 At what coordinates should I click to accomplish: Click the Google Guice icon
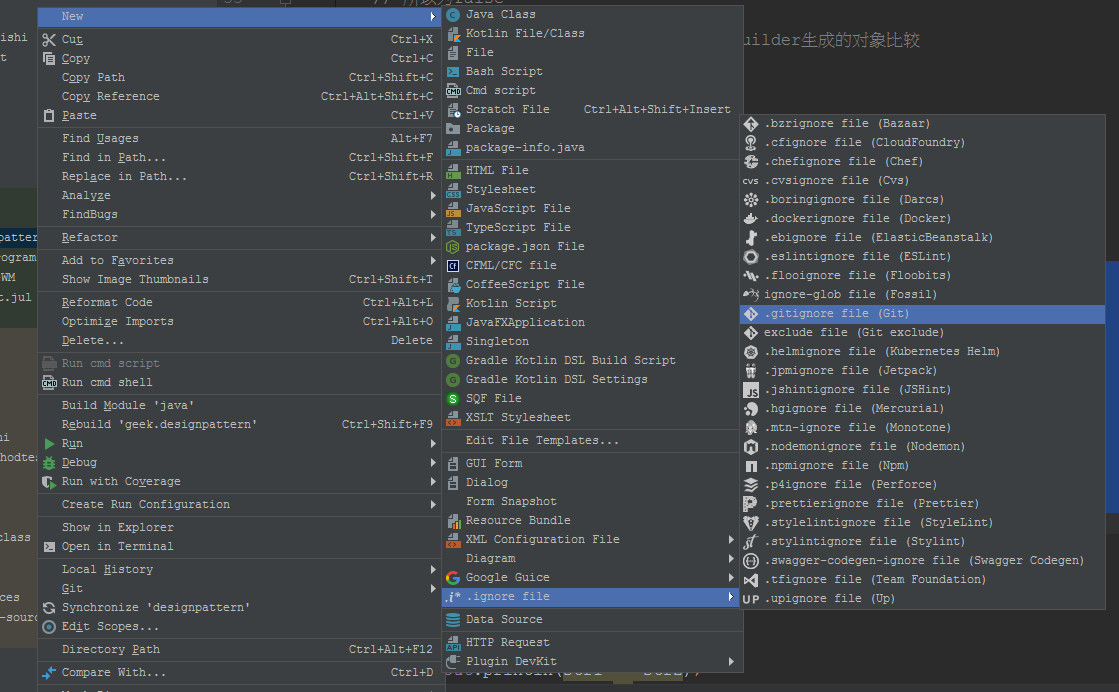452,578
